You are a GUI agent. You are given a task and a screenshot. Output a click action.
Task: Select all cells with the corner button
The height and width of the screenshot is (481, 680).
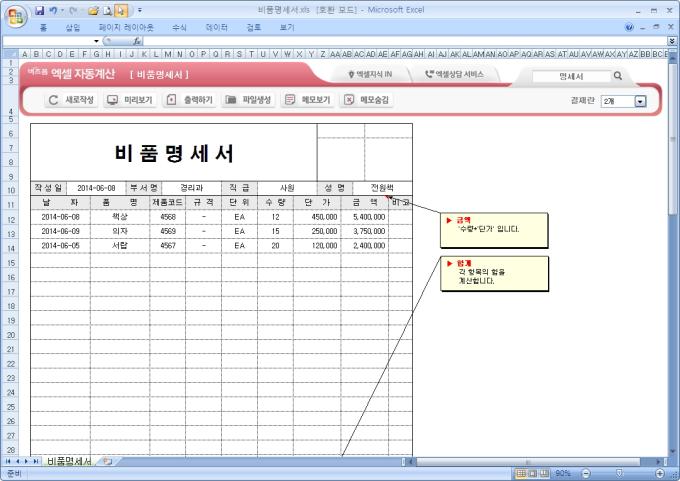pos(11,54)
